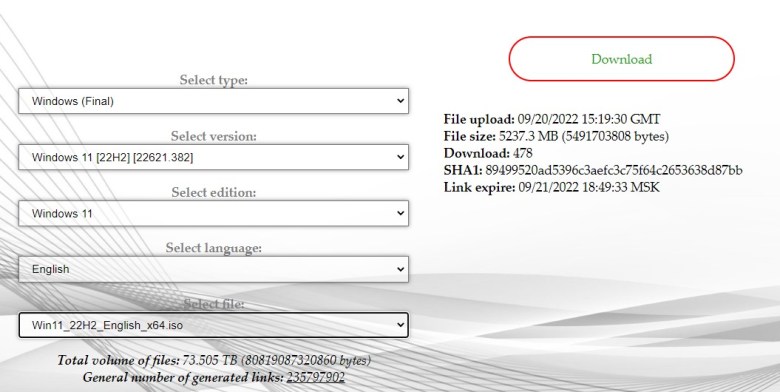Screen dimensions: 780x392
Task: Open the Windows (Final) type dropdown
Action: pyautogui.click(x=213, y=101)
